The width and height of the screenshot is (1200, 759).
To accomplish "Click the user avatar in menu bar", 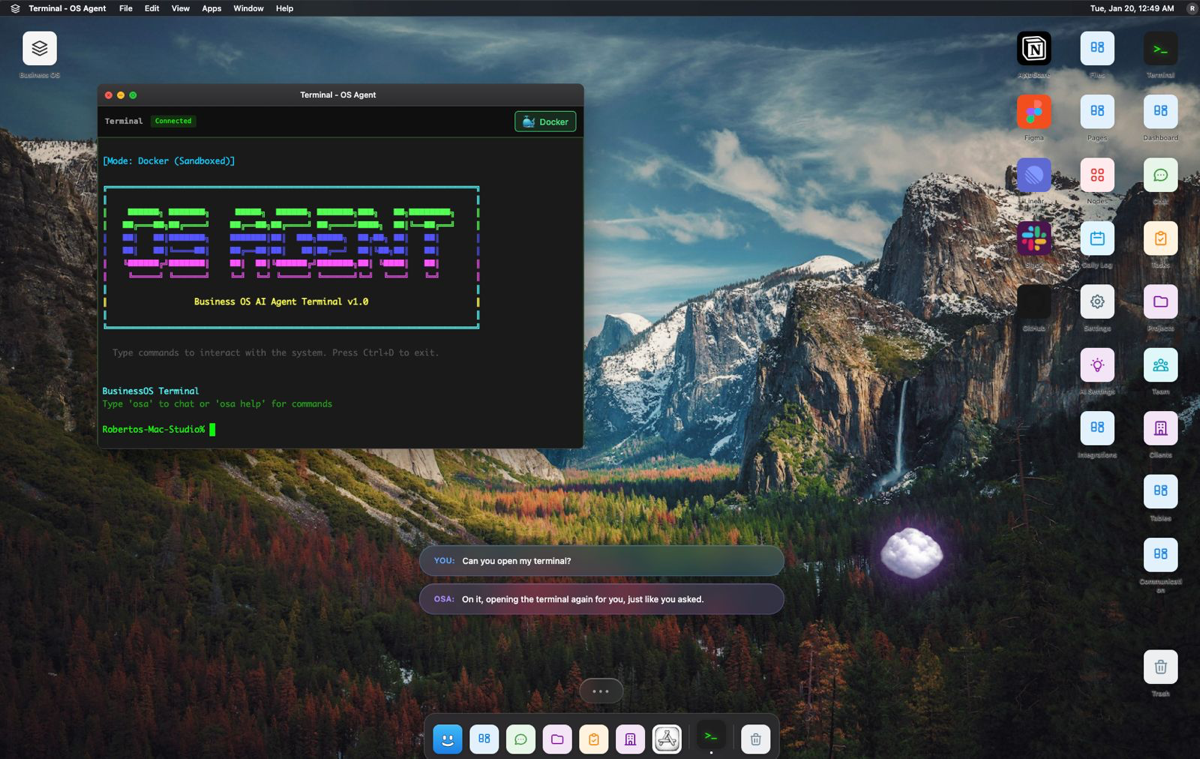I will pyautogui.click(x=1192, y=8).
